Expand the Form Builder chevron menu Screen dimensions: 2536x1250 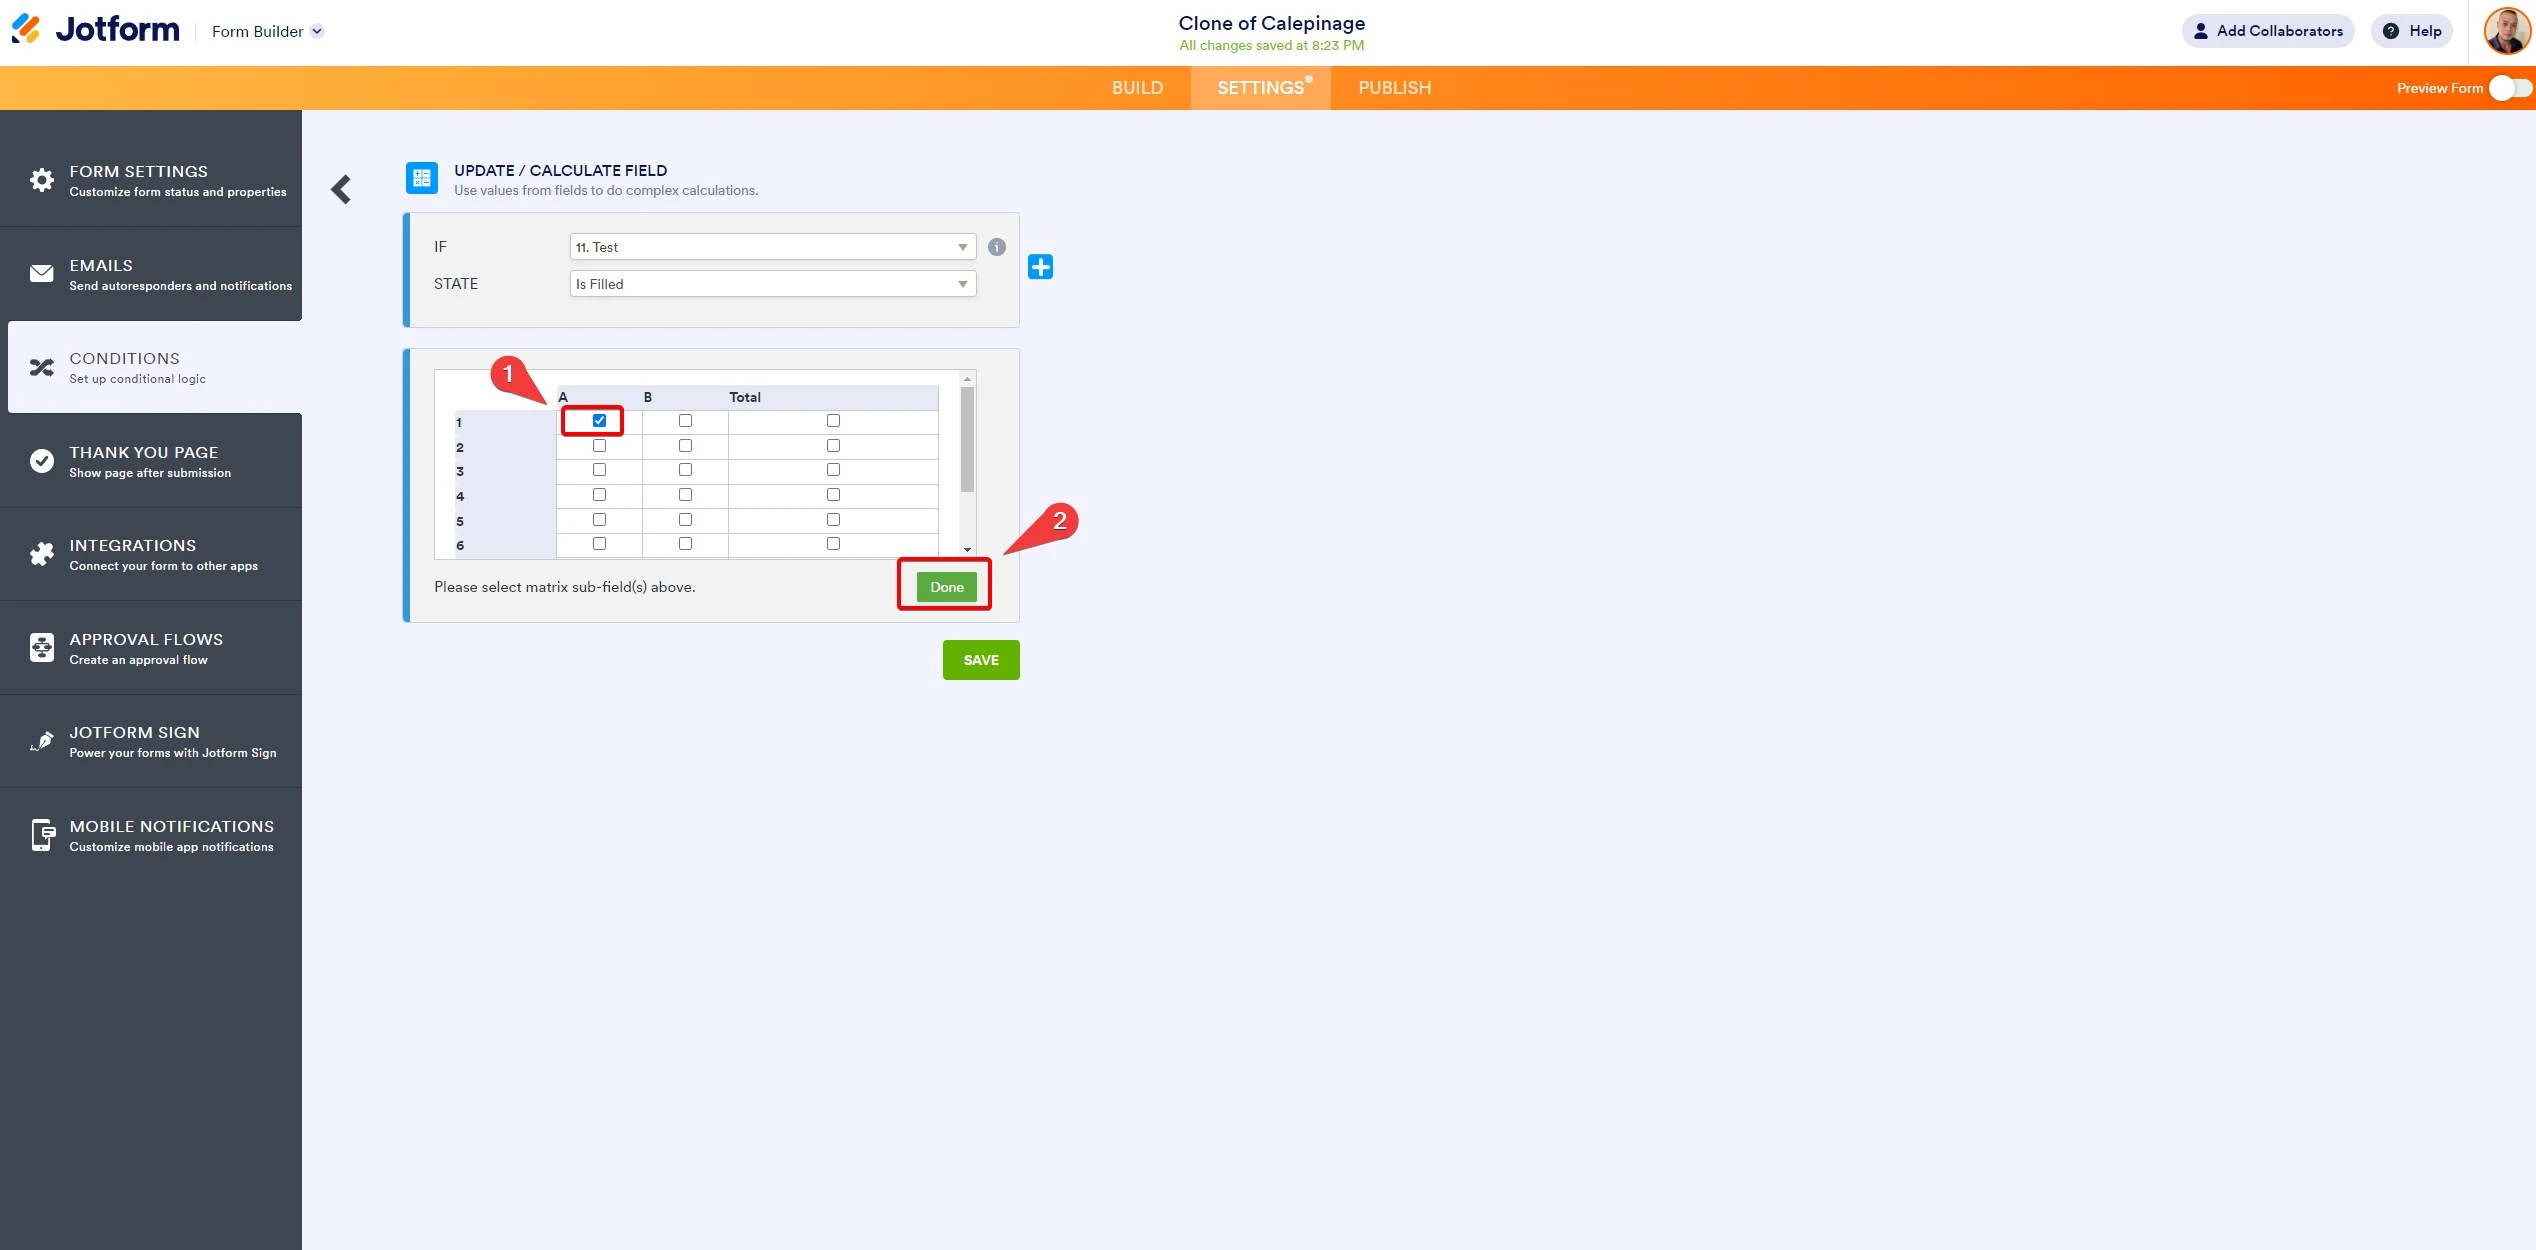click(x=317, y=31)
